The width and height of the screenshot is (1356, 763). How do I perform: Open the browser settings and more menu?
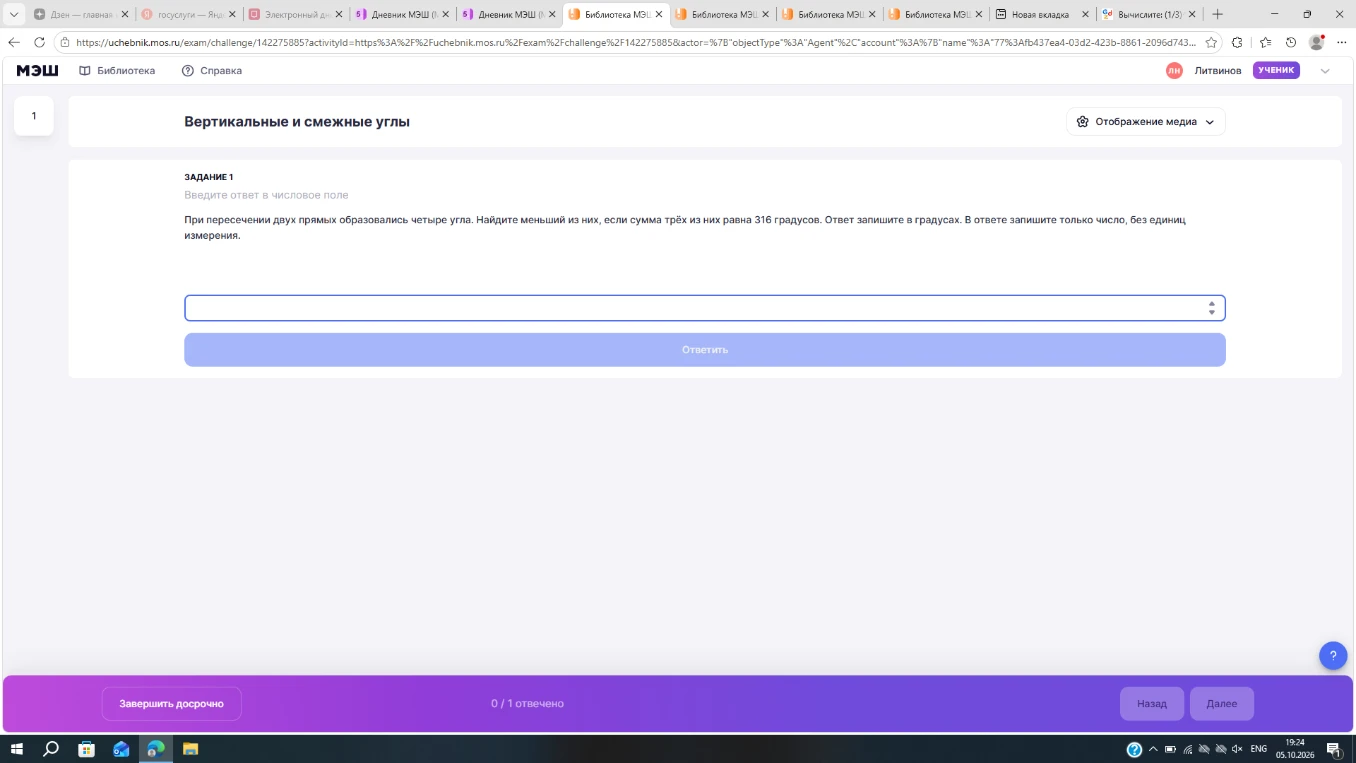pyautogui.click(x=1342, y=42)
